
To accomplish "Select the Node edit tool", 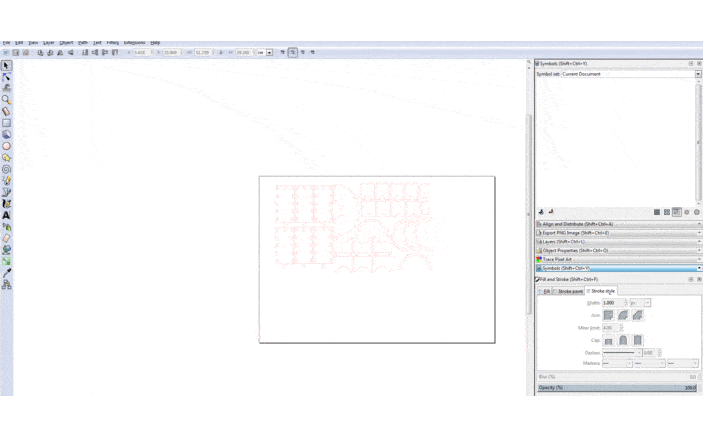I will tap(6, 77).
